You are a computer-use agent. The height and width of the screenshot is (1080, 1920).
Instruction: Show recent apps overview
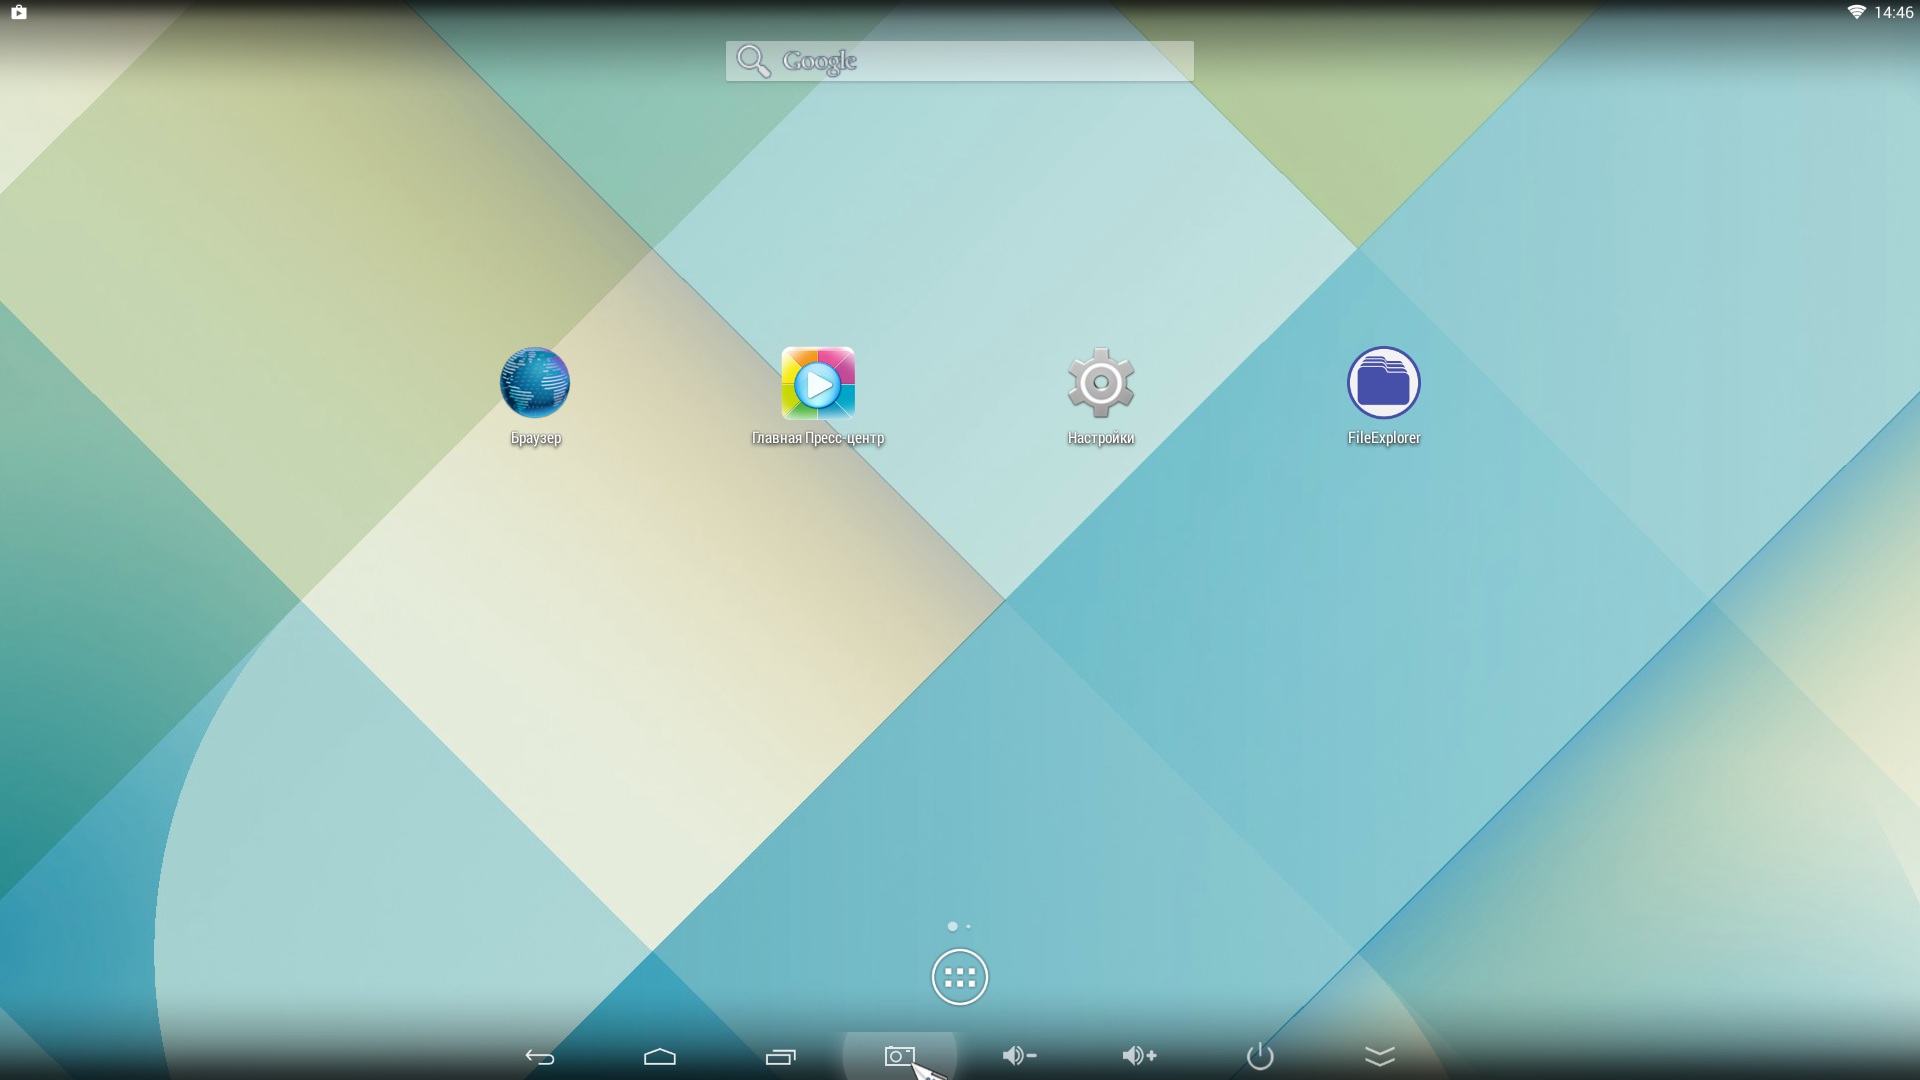[x=780, y=1056]
